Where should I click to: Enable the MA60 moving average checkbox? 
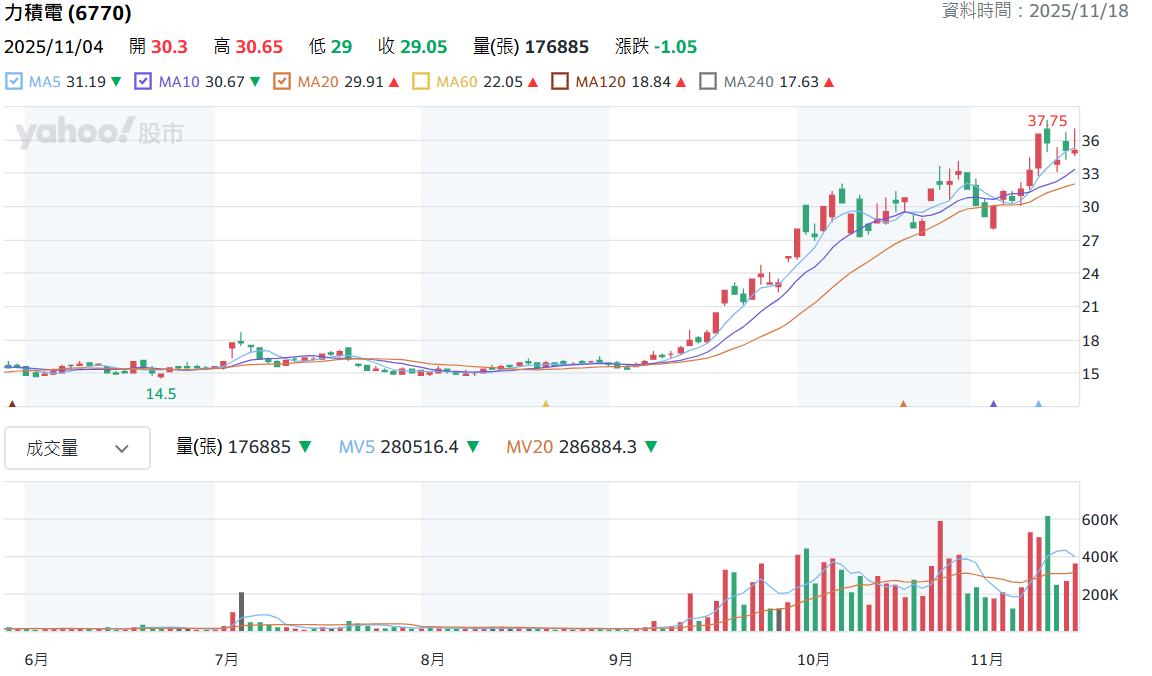click(x=421, y=82)
